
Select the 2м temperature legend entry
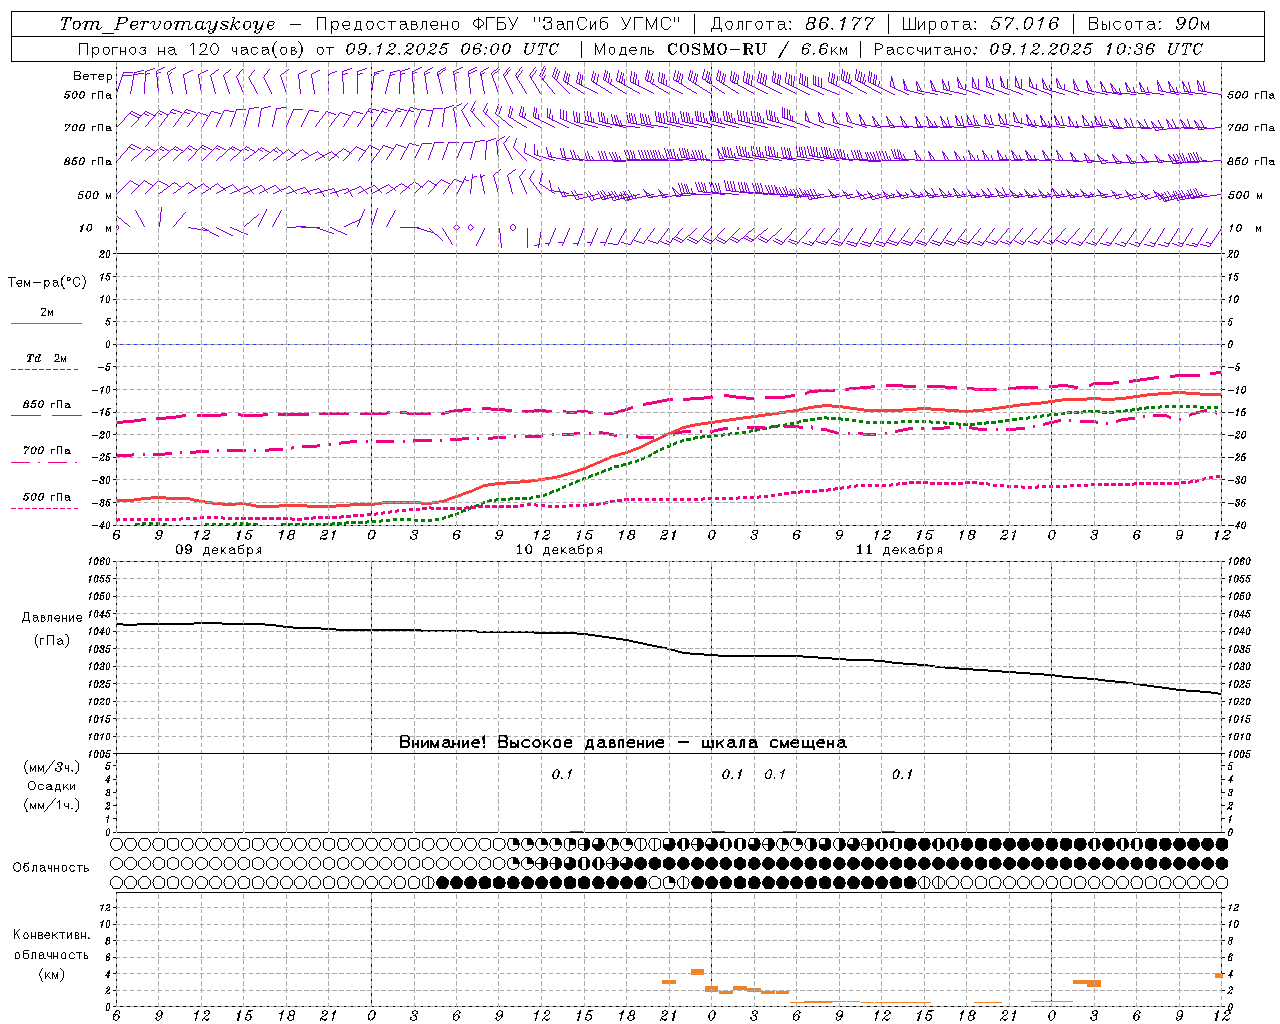(x=46, y=317)
